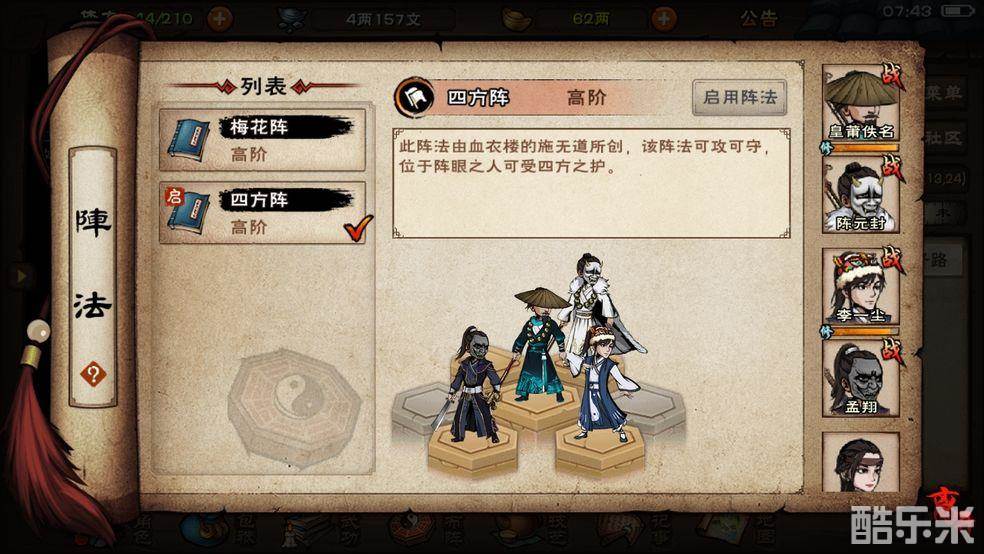Toggle the red checkmark on 四方阵
Screen dimensions: 984x554
click(358, 228)
